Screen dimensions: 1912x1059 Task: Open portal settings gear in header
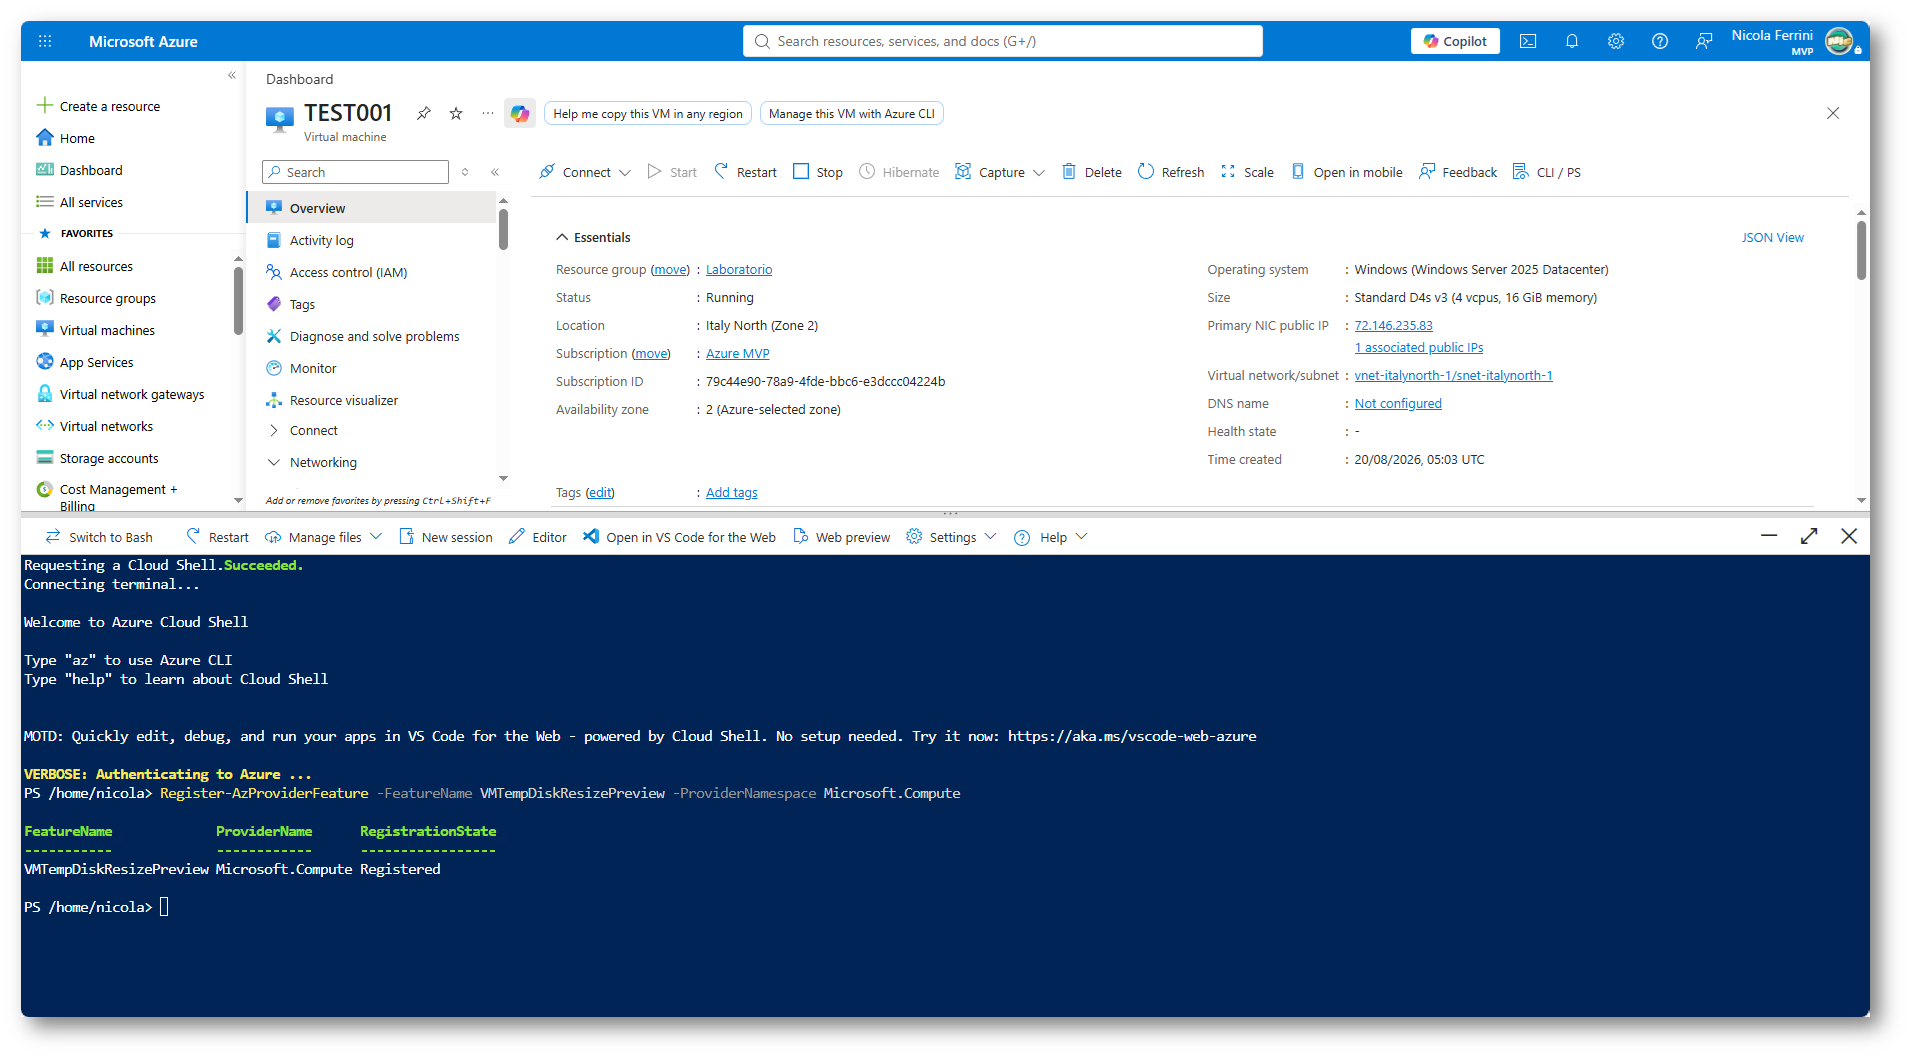[1616, 41]
